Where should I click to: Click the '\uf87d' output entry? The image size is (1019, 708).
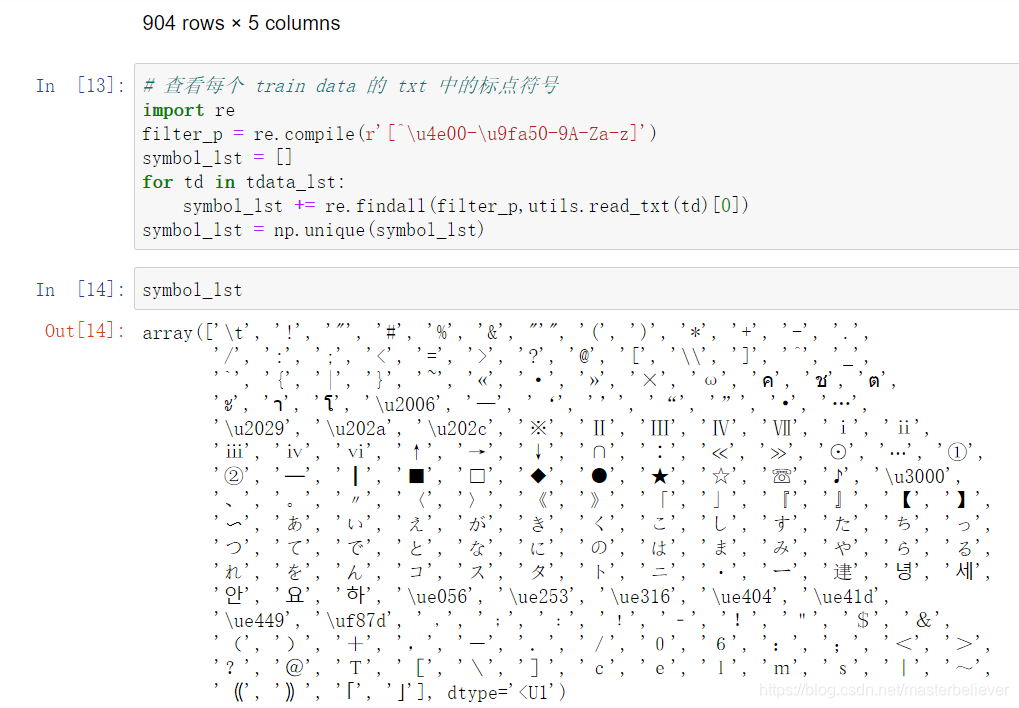point(358,620)
